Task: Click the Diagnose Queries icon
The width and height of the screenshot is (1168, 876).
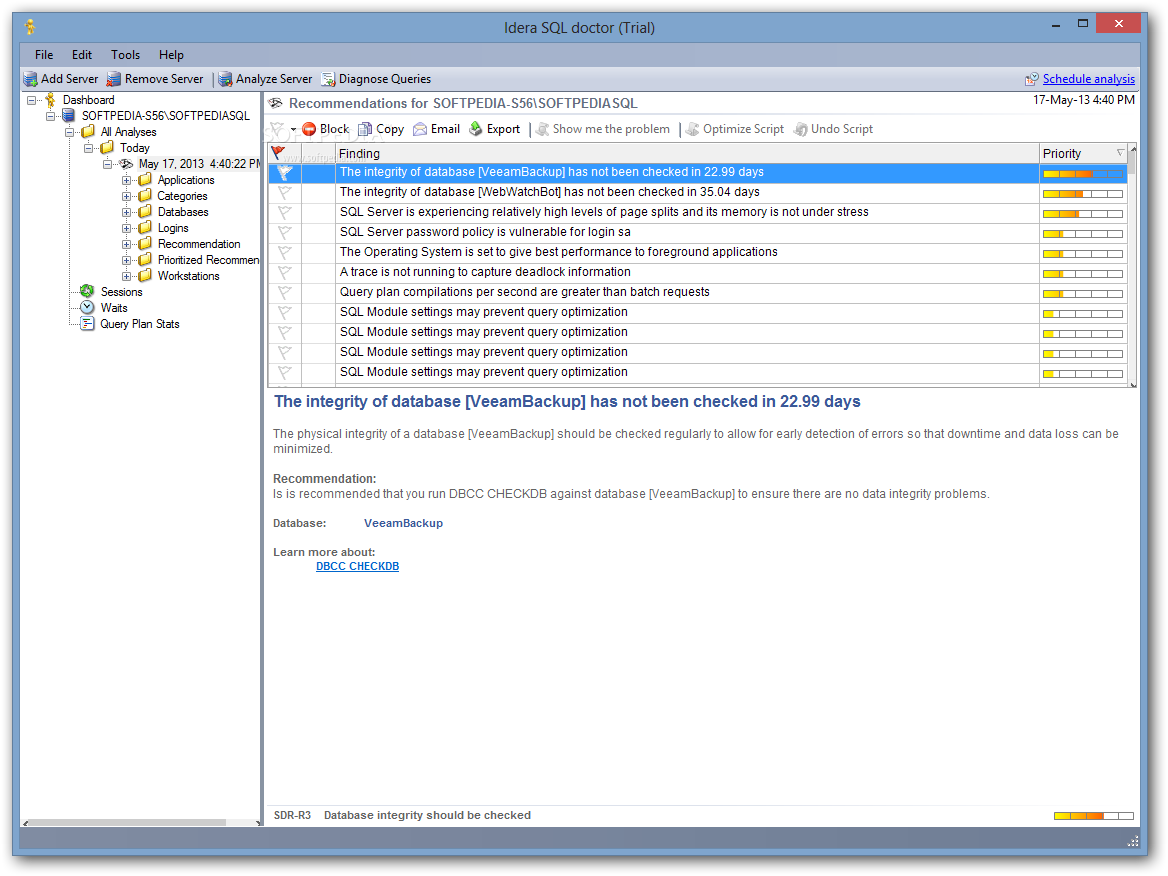Action: click(x=328, y=79)
